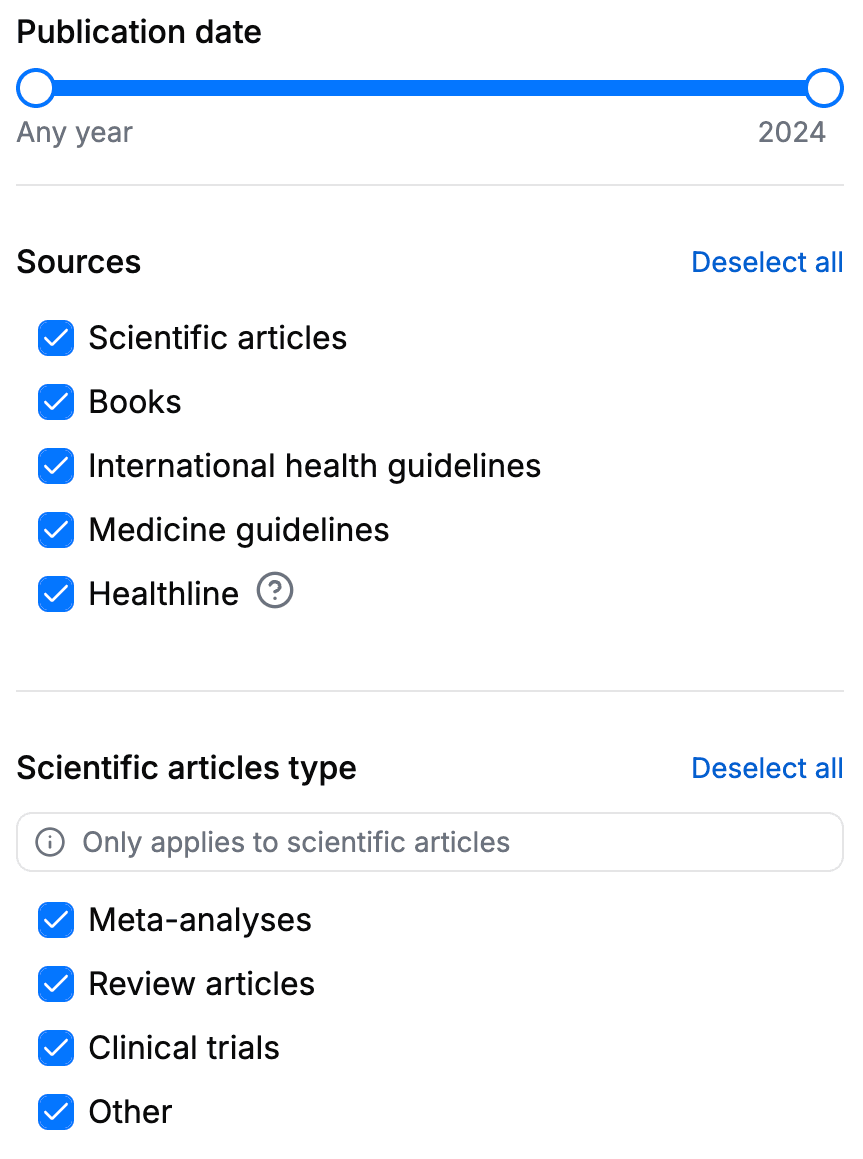Disable the Books source checkbox
Screen dimensions: 863x1159
55,402
